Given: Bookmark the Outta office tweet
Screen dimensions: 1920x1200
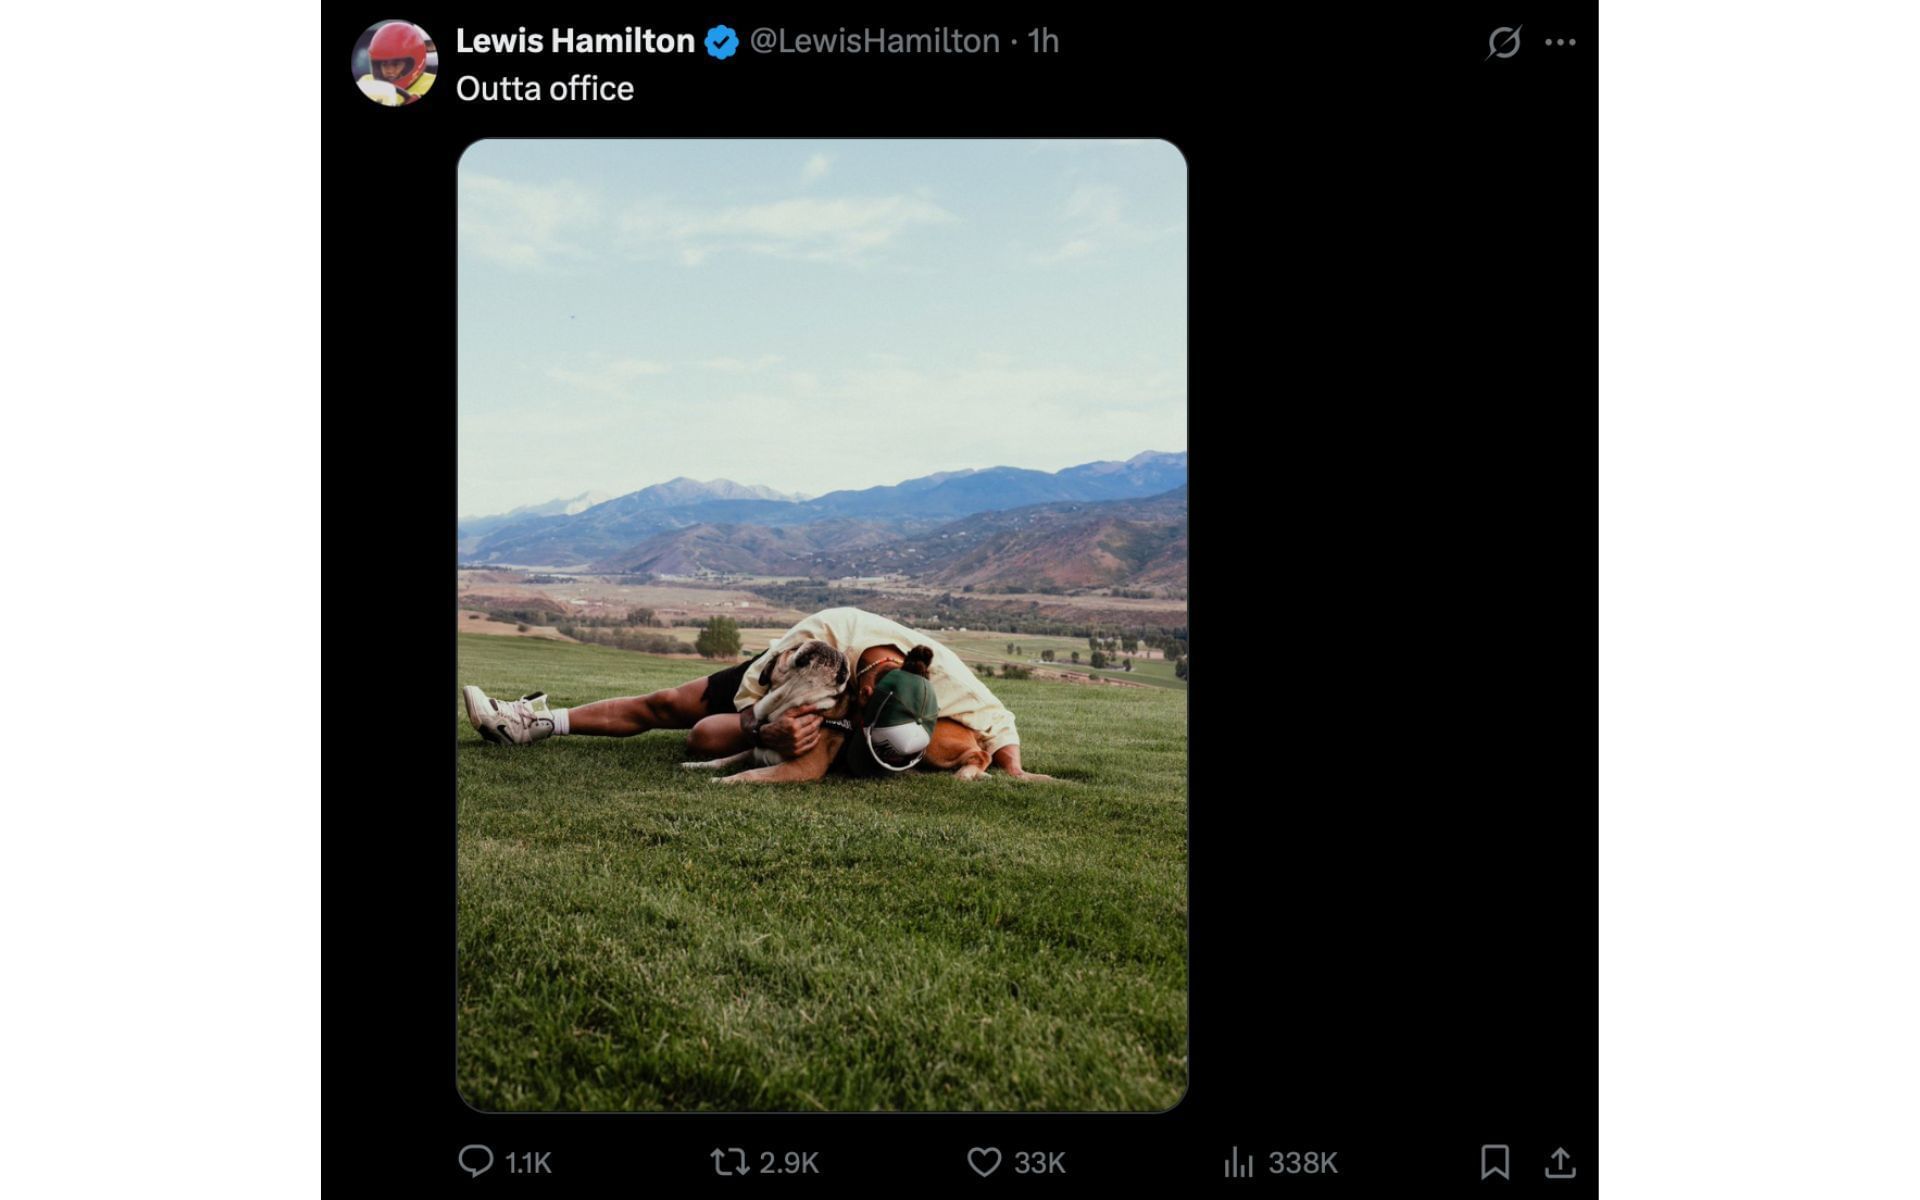Looking at the screenshot, I should point(1494,1162).
